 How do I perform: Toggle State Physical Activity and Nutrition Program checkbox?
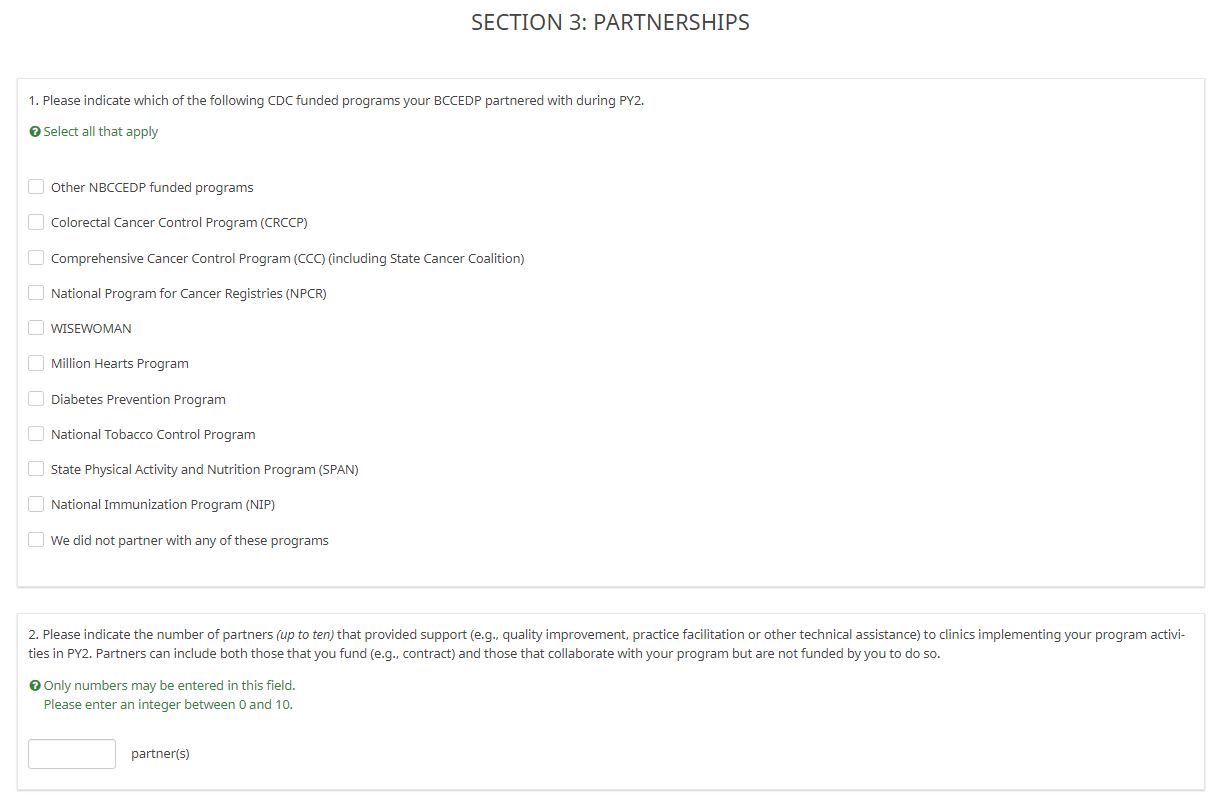coord(36,469)
